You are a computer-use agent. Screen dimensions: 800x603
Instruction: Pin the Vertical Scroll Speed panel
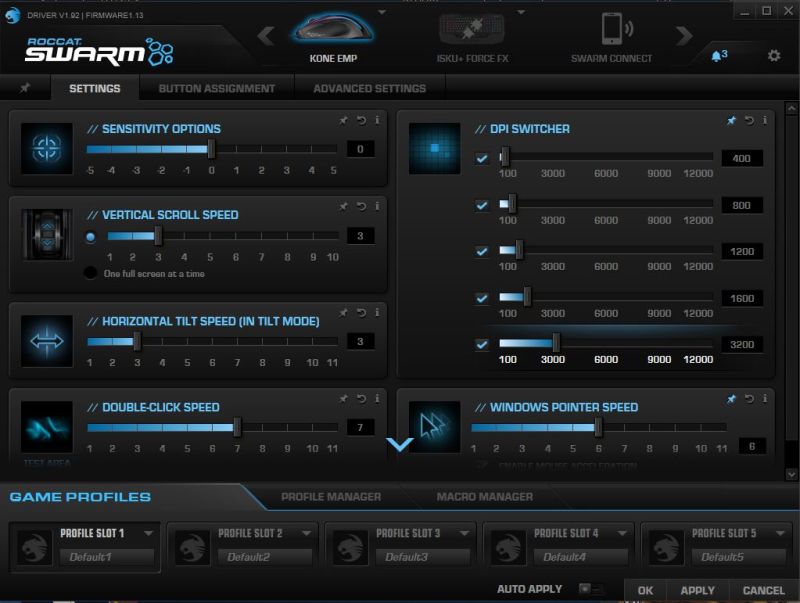[x=343, y=206]
